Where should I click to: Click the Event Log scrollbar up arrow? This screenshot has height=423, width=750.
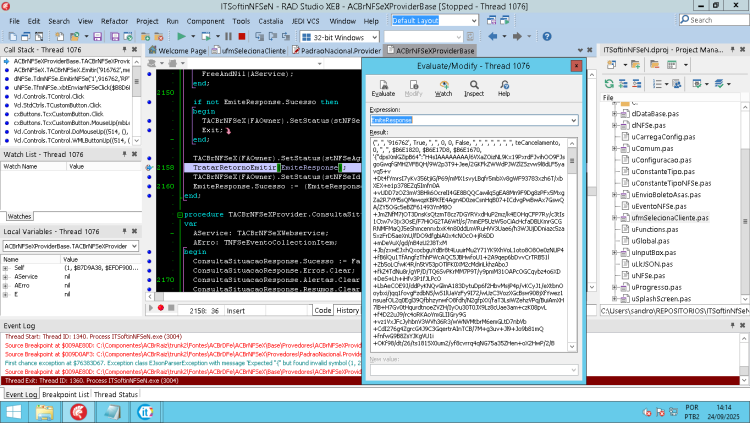(x=744, y=338)
